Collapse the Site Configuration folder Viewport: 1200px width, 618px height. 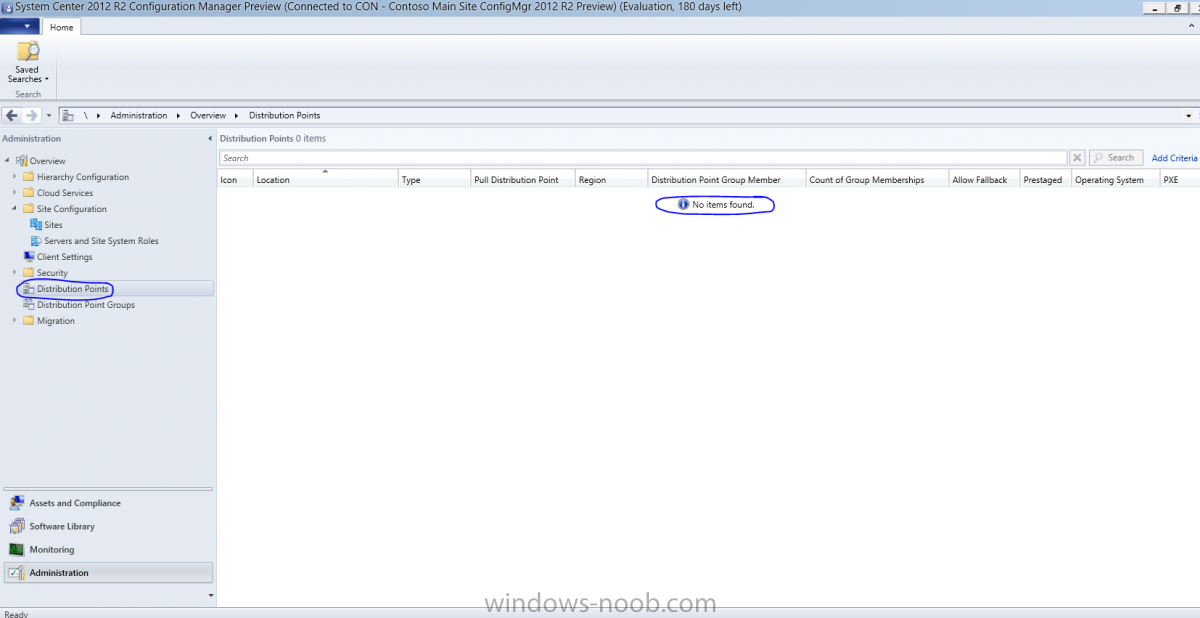(15, 209)
